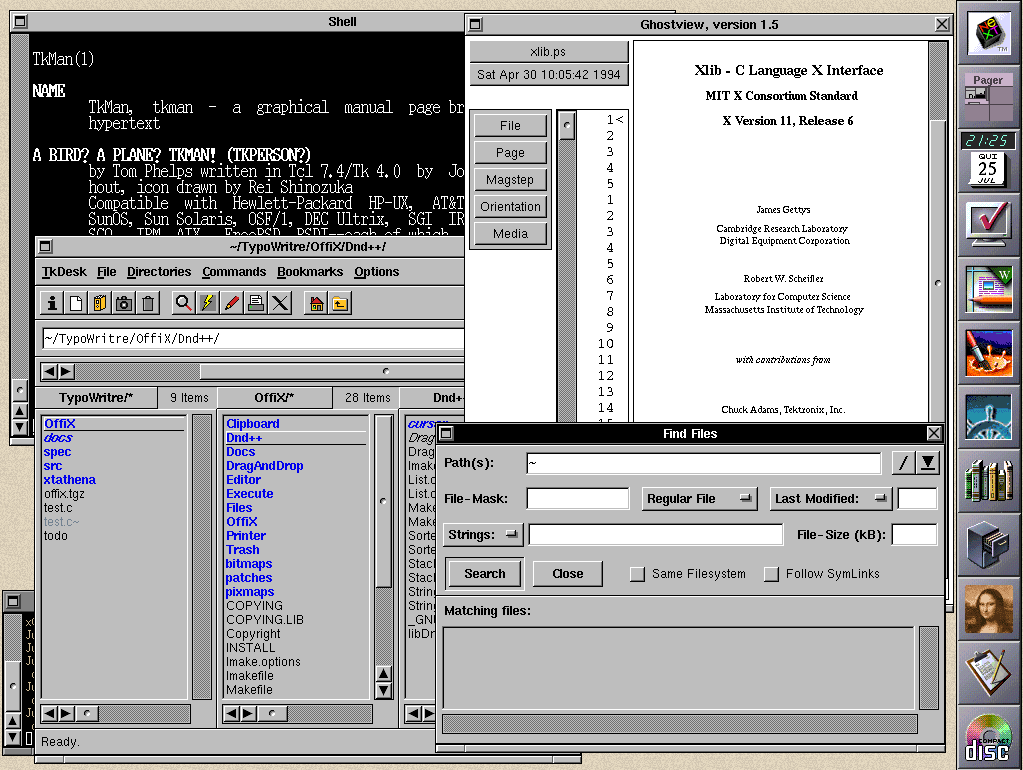1023x770 pixels.
Task: Click the slash button beside Path field
Action: (903, 463)
